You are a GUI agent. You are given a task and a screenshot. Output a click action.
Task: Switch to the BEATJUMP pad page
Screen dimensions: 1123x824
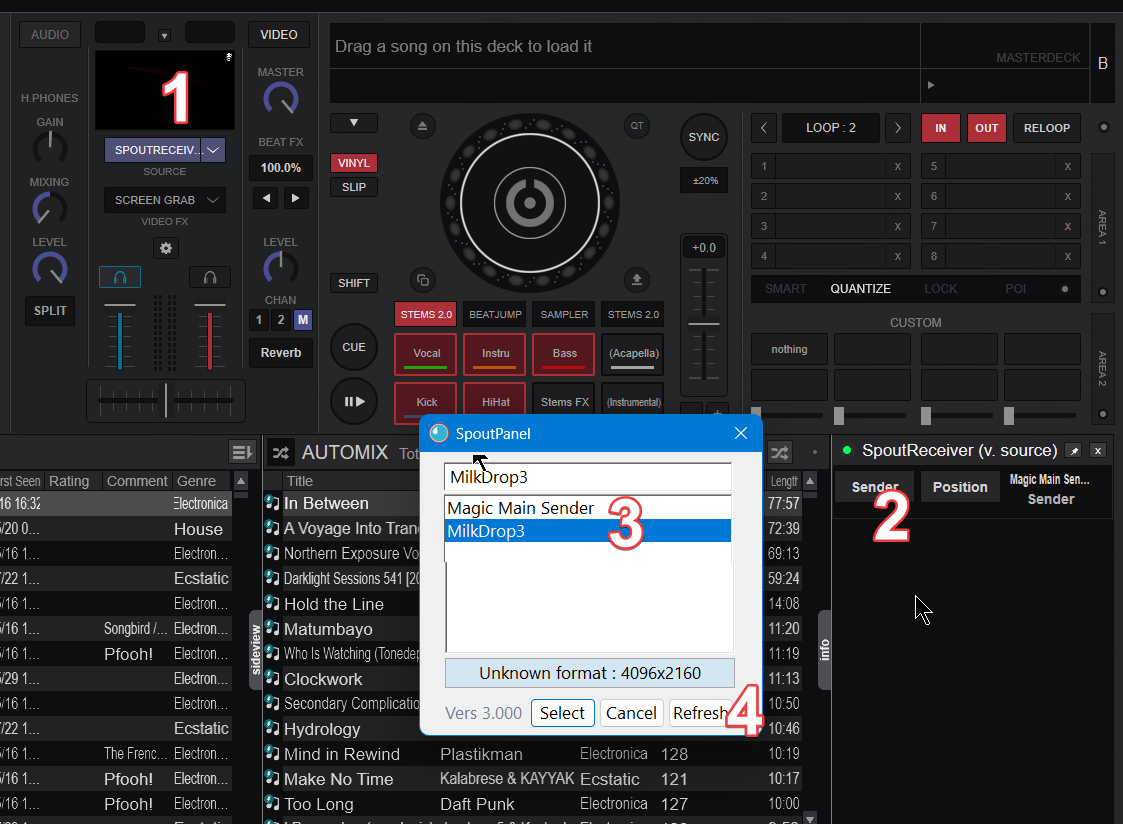pos(495,314)
